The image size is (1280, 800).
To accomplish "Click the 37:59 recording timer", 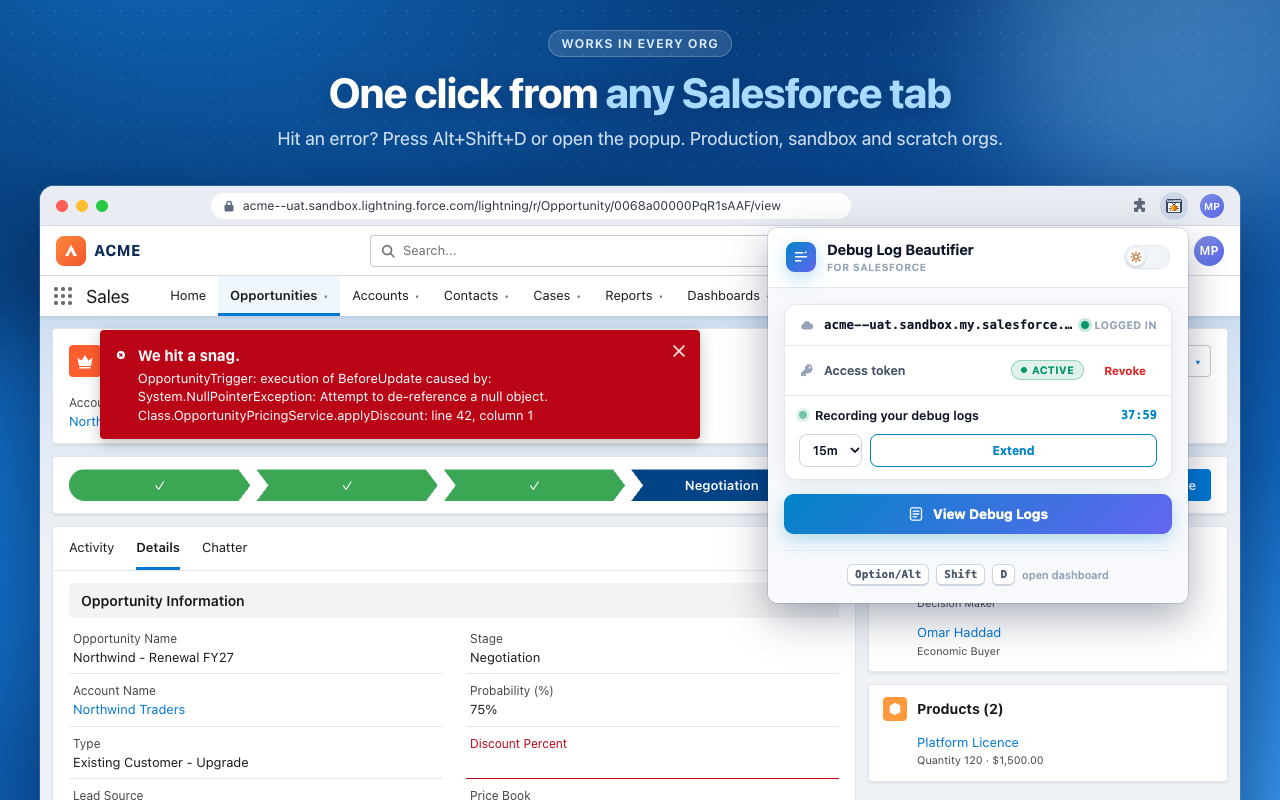I will click(x=1139, y=415).
